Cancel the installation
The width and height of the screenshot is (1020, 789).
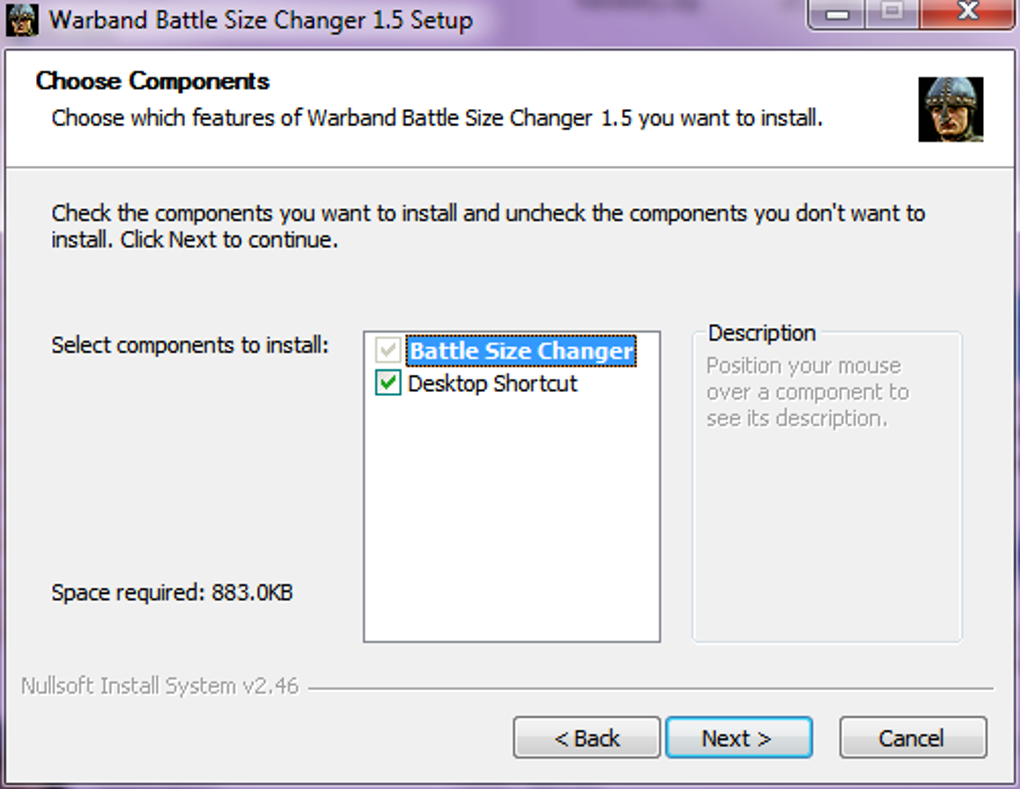click(913, 738)
